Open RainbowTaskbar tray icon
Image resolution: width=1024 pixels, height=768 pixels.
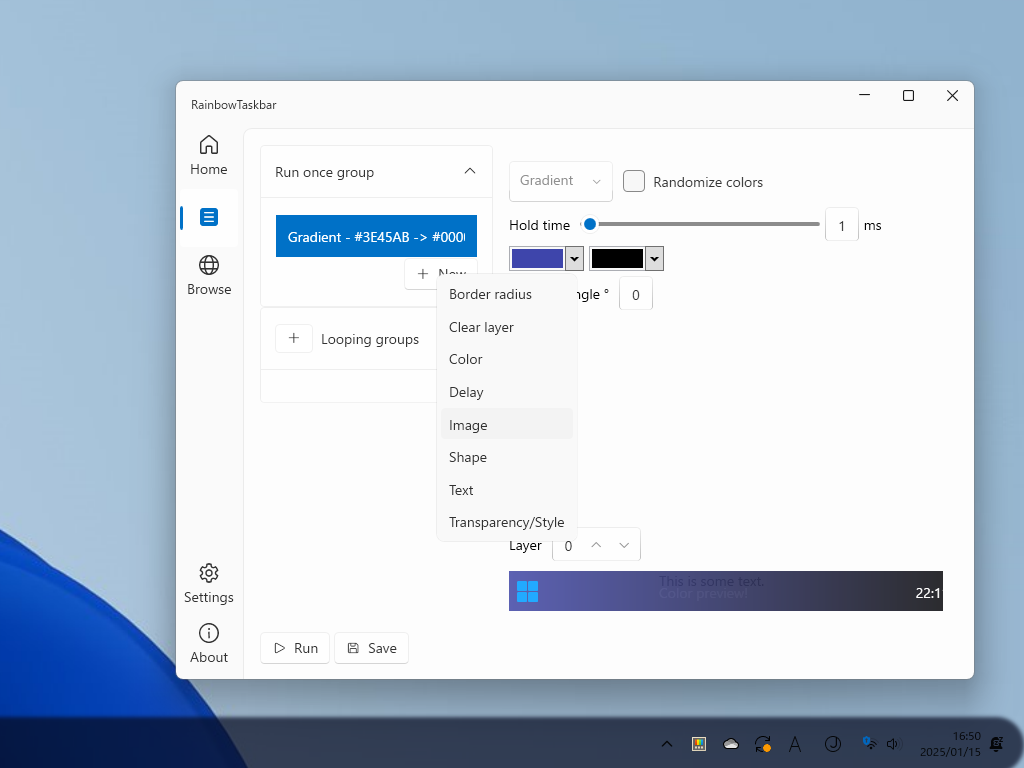point(699,744)
